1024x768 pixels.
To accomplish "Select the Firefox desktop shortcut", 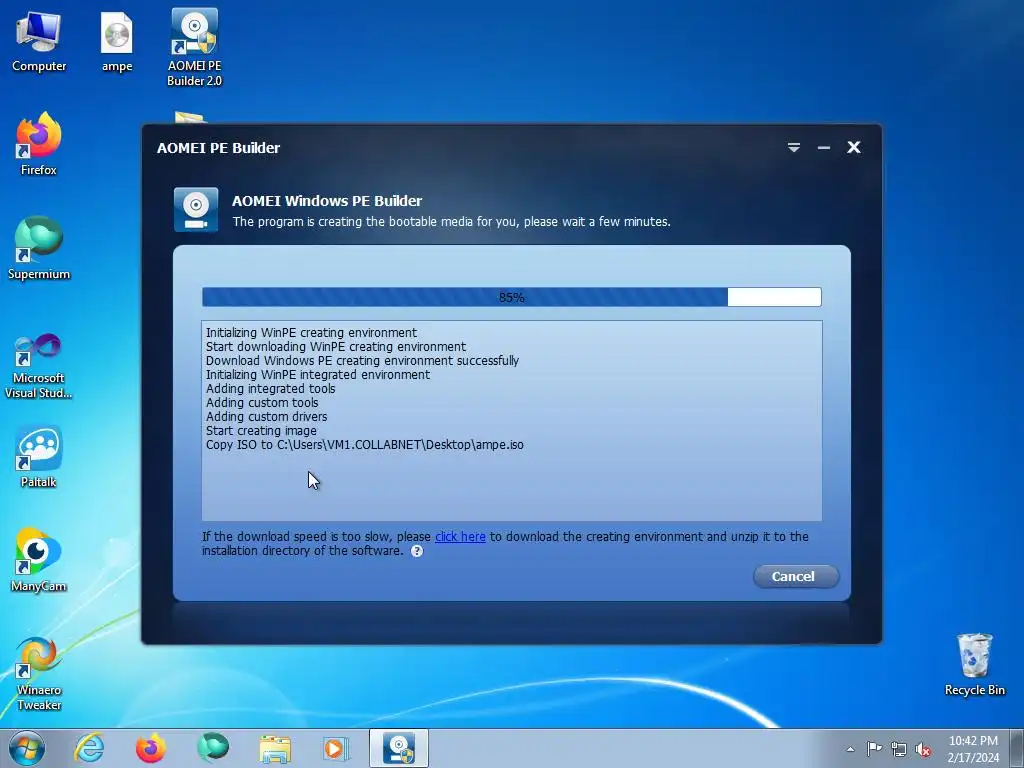I will tap(39, 144).
